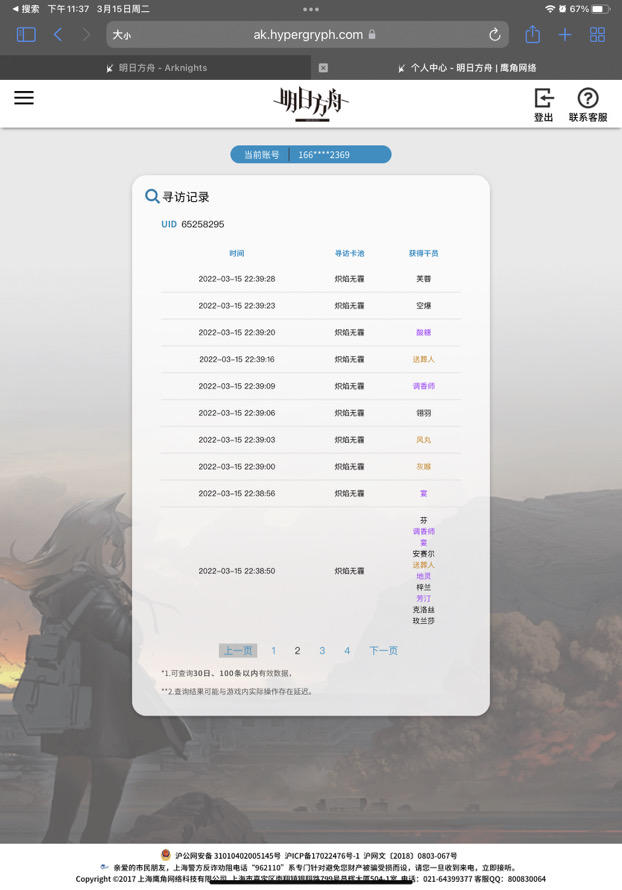Show the tab overview grid

coord(598,35)
